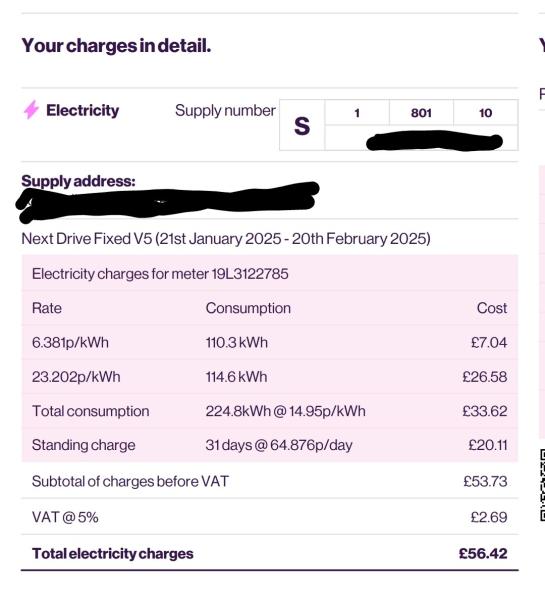Click the £56.42 total electricity charges amount

pos(483,553)
